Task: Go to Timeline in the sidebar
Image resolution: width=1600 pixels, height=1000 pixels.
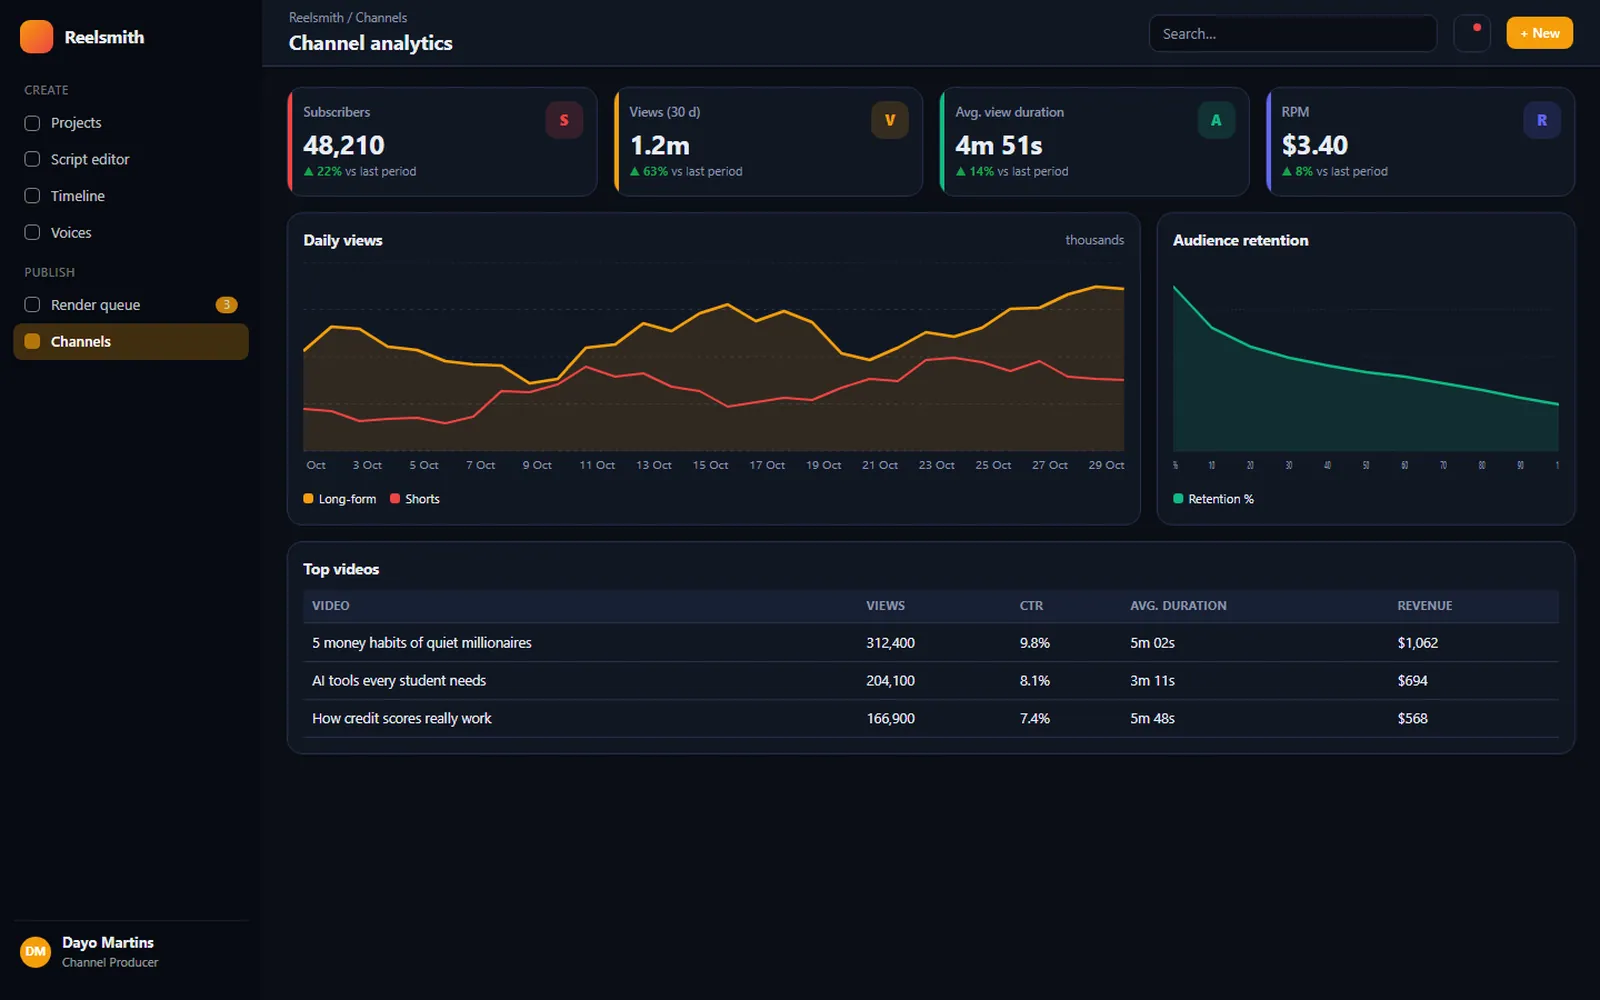Action: click(x=131, y=196)
